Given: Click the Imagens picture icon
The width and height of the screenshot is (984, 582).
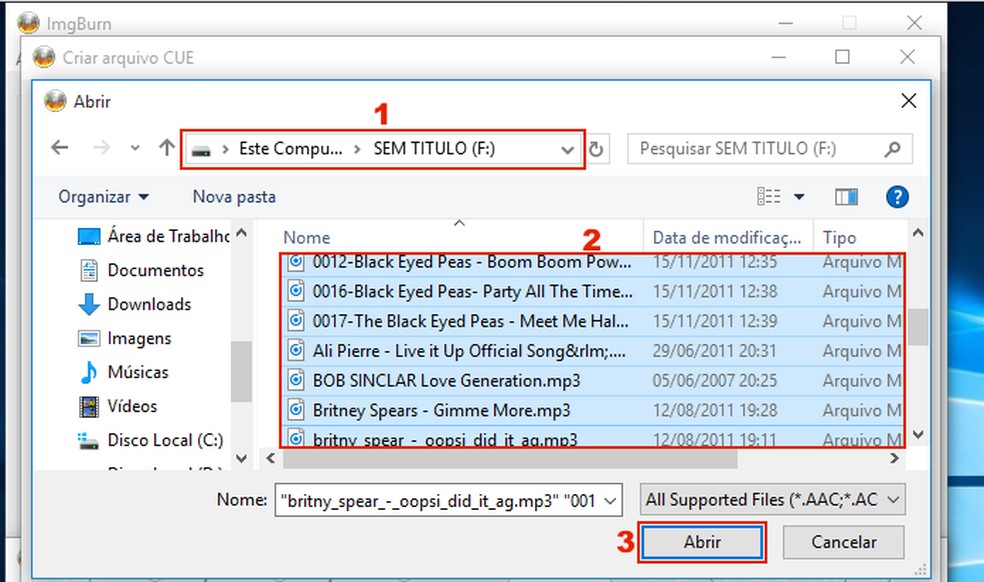Looking at the screenshot, I should pos(88,338).
